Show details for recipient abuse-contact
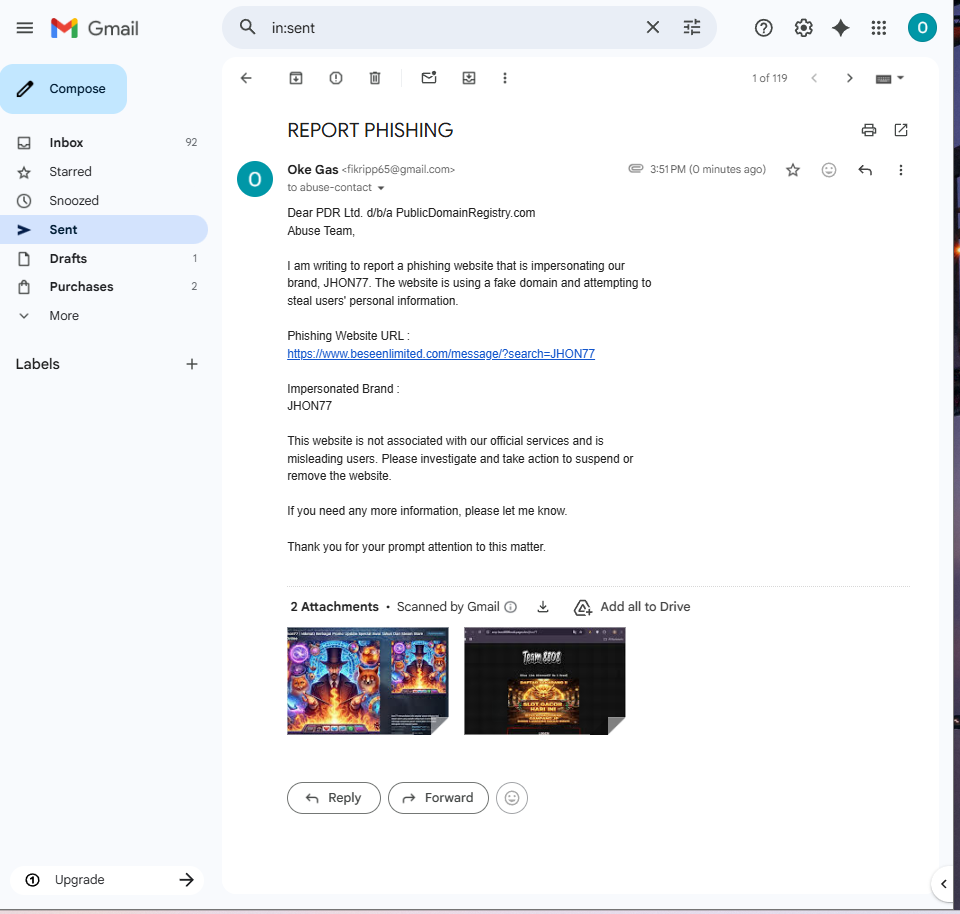The height and width of the screenshot is (914, 960). click(x=381, y=188)
